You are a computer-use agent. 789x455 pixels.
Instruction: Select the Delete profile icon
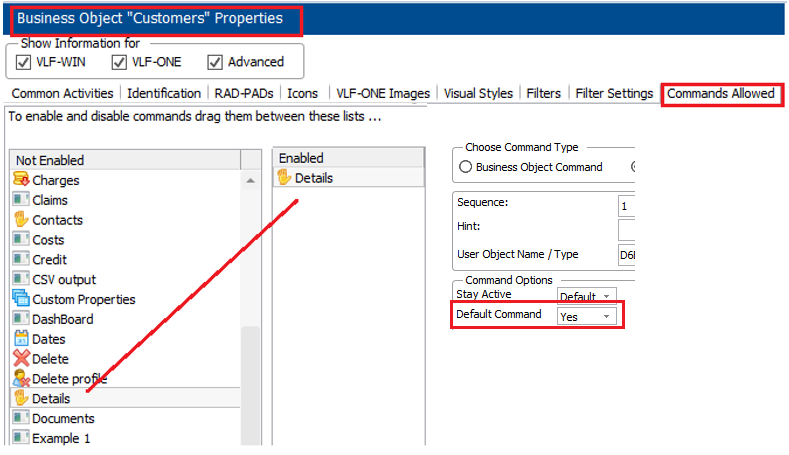click(x=20, y=379)
